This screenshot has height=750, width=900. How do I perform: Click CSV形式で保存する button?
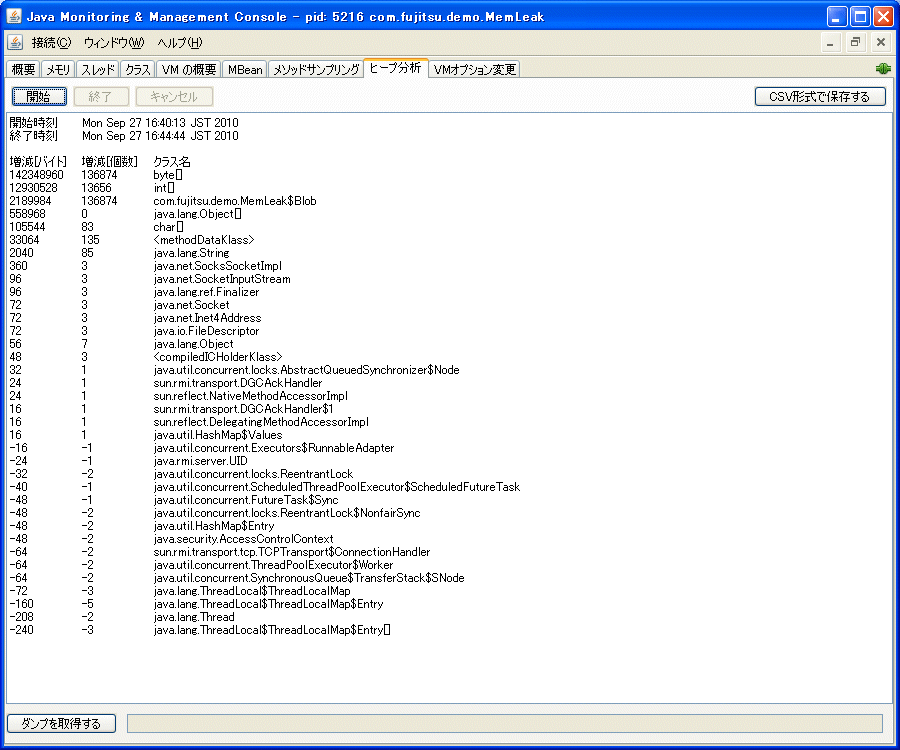click(x=820, y=96)
